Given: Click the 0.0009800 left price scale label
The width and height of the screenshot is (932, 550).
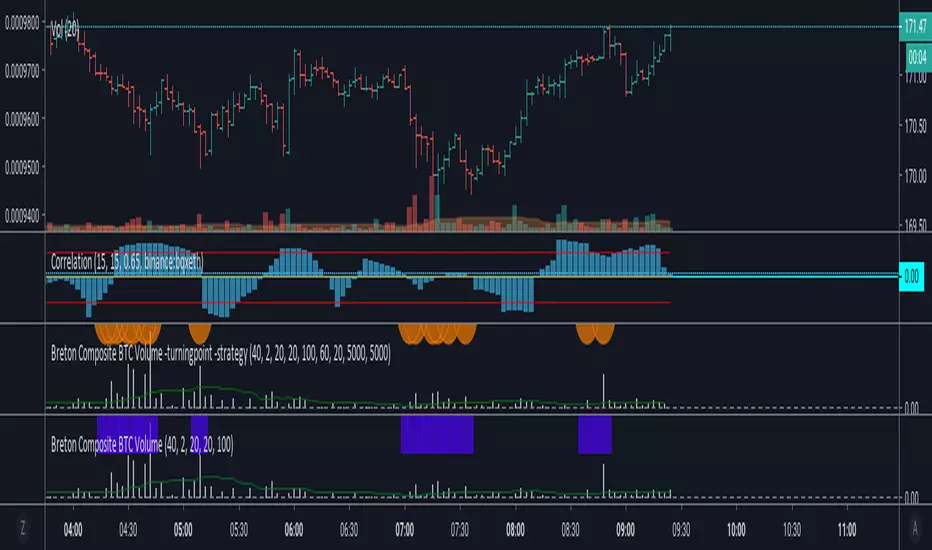Looking at the screenshot, I should click(x=22, y=23).
